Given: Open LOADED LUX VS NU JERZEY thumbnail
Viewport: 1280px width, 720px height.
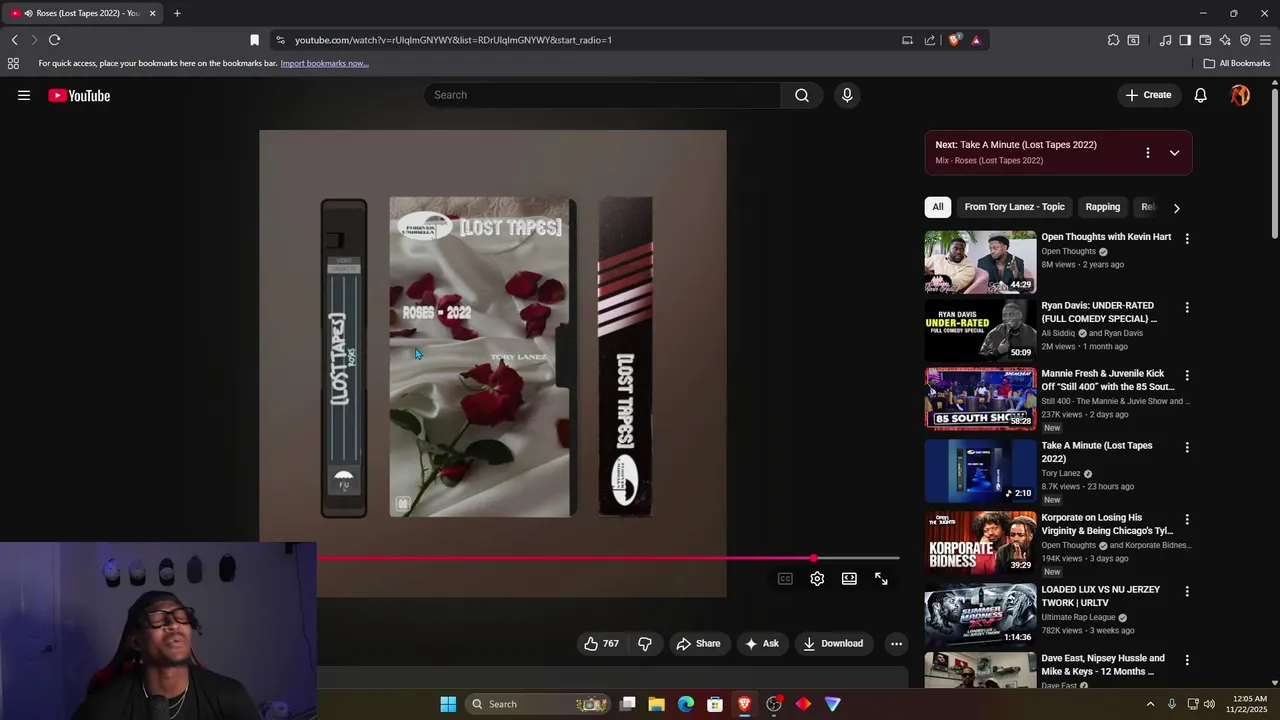Looking at the screenshot, I should click(980, 614).
